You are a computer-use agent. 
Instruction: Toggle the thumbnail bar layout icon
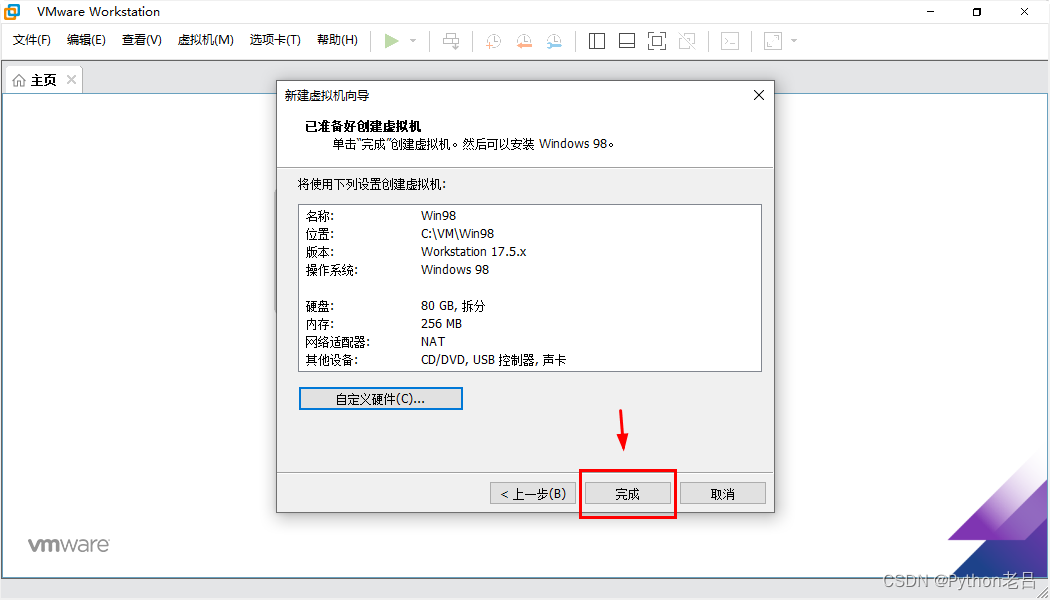(x=627, y=41)
